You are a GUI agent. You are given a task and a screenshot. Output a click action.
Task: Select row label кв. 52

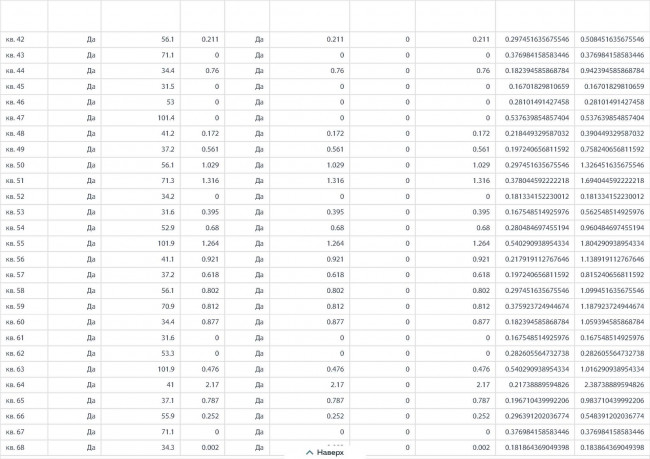click(x=15, y=197)
